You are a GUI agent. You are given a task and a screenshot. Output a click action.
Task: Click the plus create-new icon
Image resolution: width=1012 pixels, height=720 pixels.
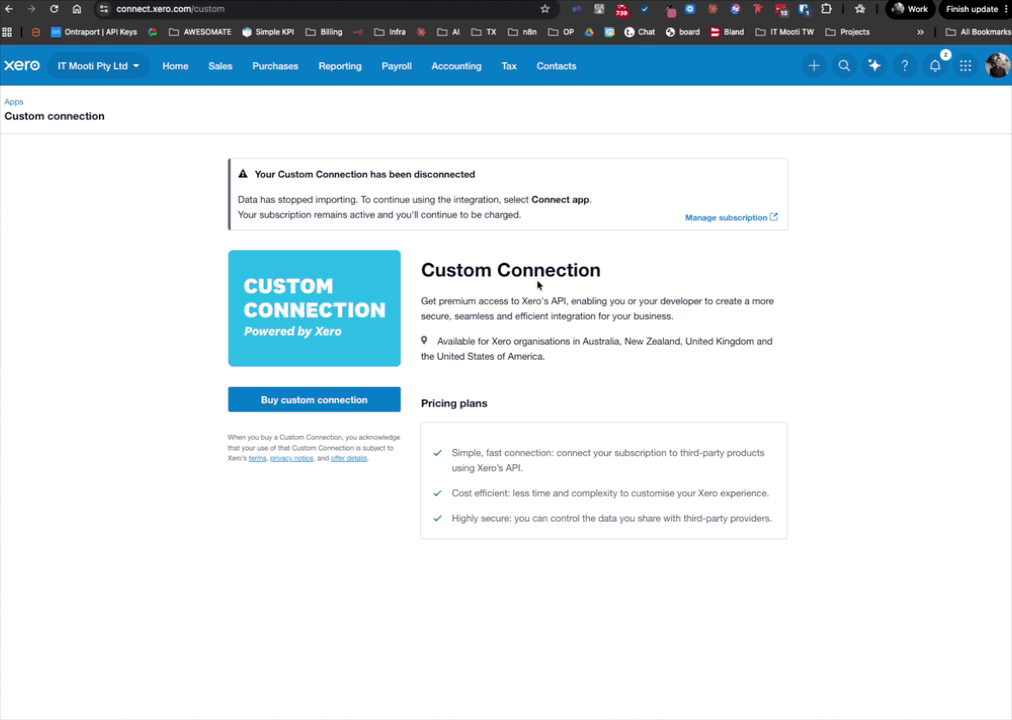click(x=814, y=66)
